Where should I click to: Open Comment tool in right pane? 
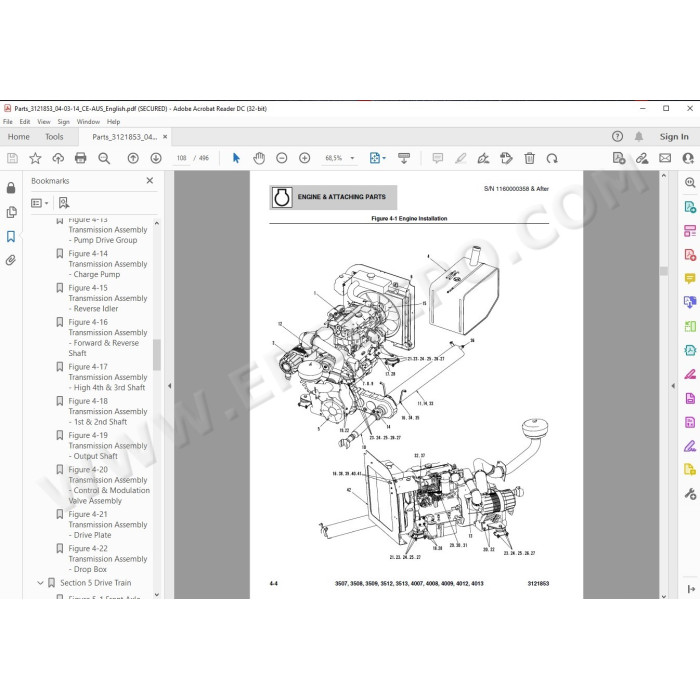pyautogui.click(x=690, y=279)
